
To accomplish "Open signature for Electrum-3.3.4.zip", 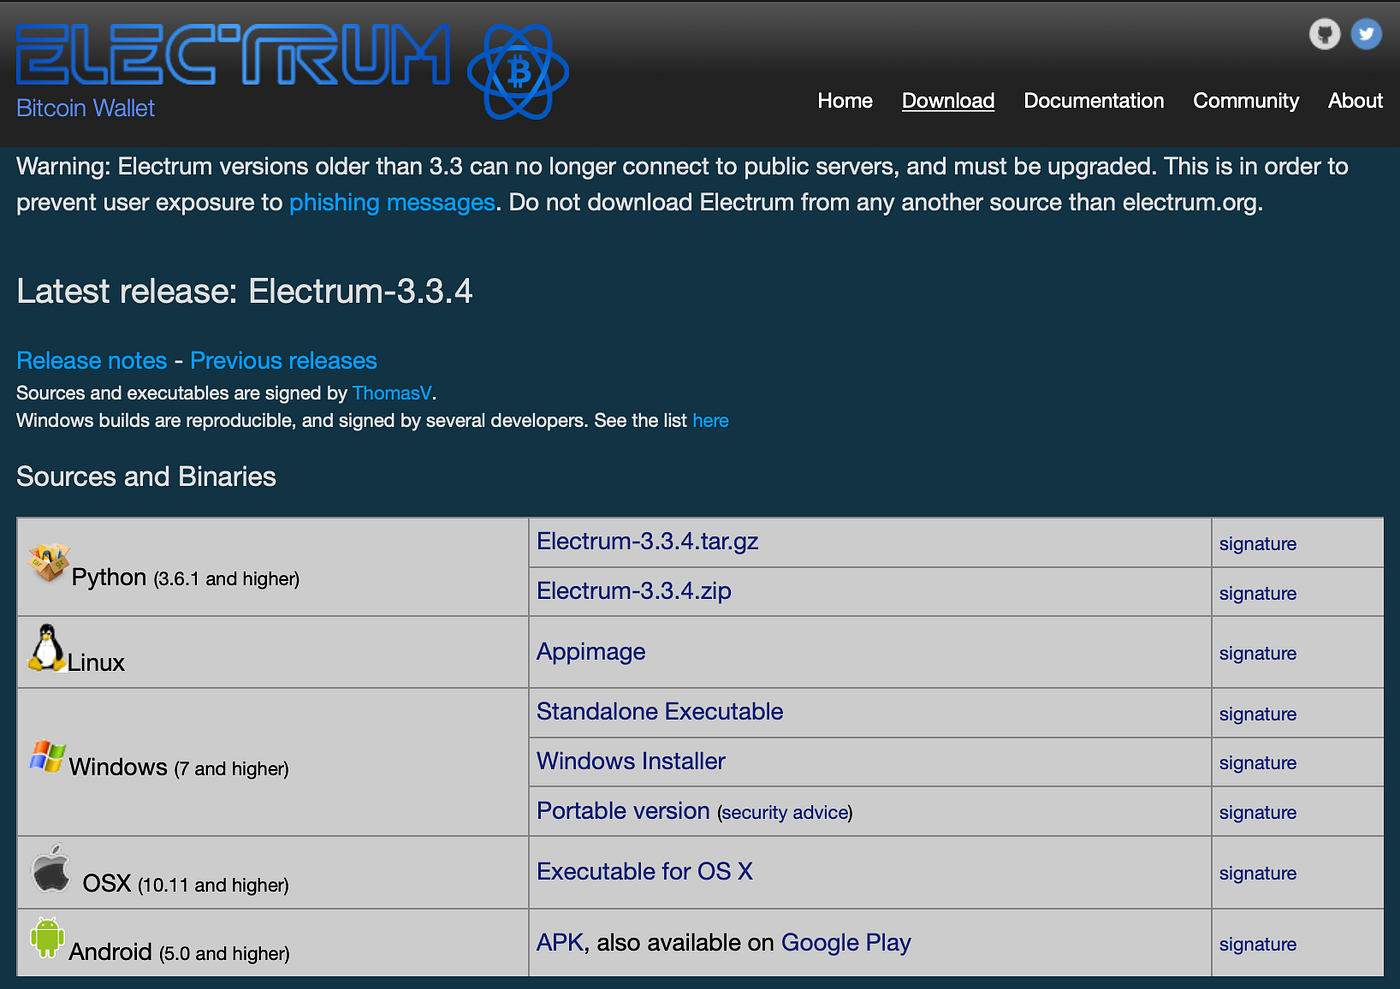I will (x=1258, y=593).
